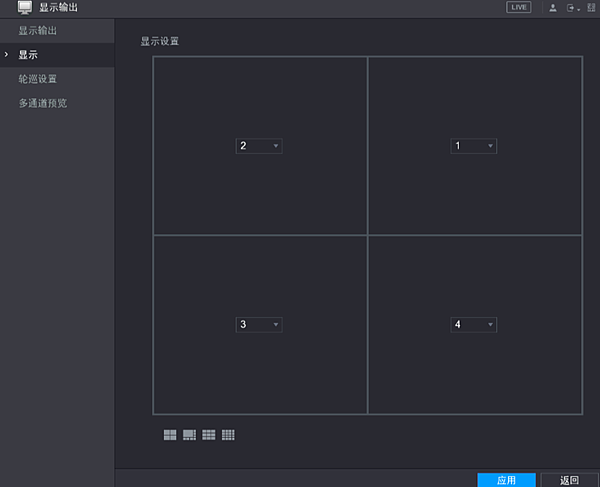Open the logout menu icon

pos(573,8)
